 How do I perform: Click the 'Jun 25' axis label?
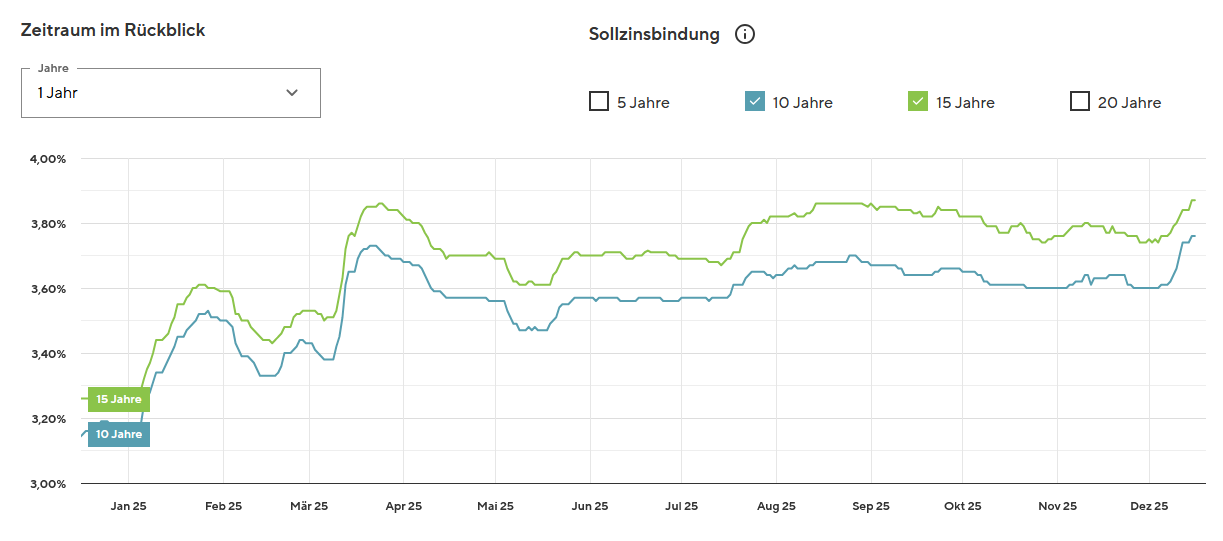click(590, 506)
